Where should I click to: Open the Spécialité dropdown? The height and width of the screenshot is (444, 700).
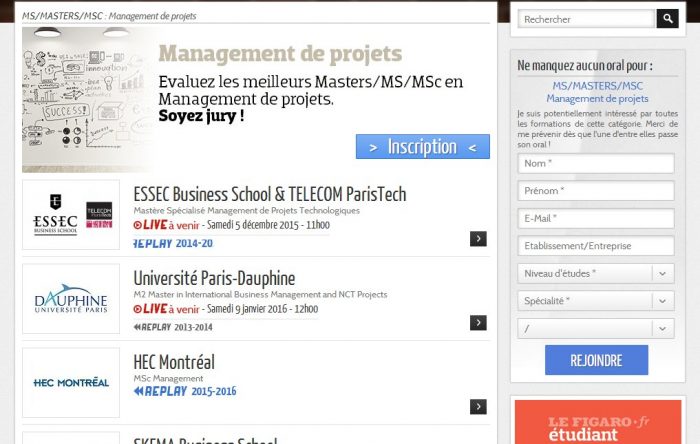coord(596,301)
